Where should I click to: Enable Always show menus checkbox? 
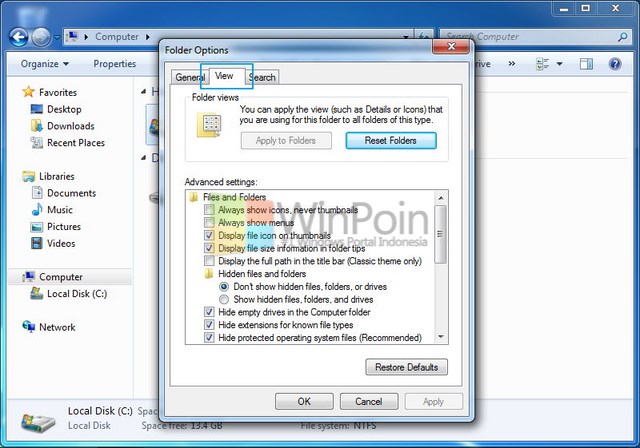(x=209, y=223)
